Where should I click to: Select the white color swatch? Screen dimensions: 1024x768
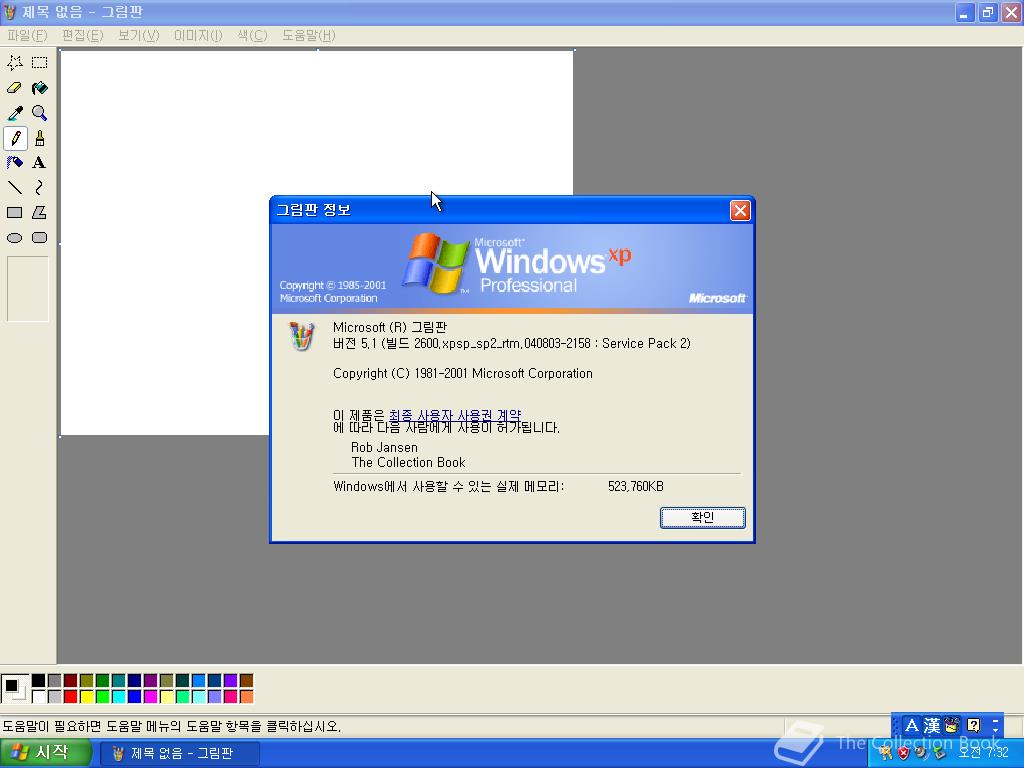point(39,697)
